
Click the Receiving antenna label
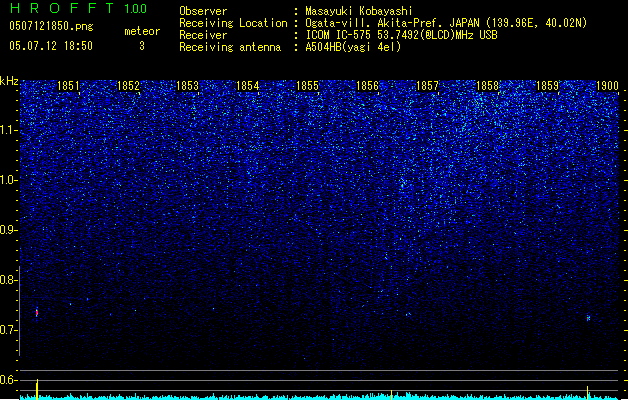(230, 47)
